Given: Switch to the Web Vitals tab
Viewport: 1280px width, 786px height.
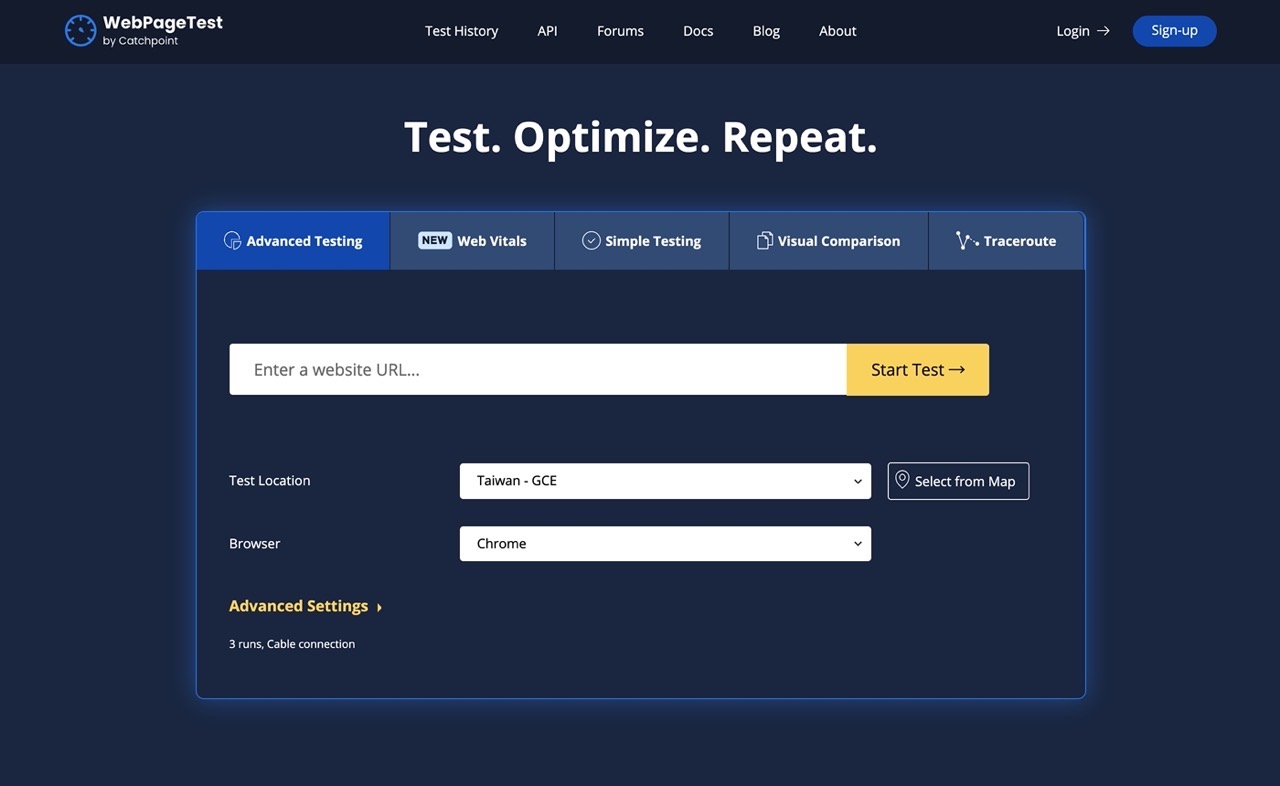Looking at the screenshot, I should click(x=472, y=241).
